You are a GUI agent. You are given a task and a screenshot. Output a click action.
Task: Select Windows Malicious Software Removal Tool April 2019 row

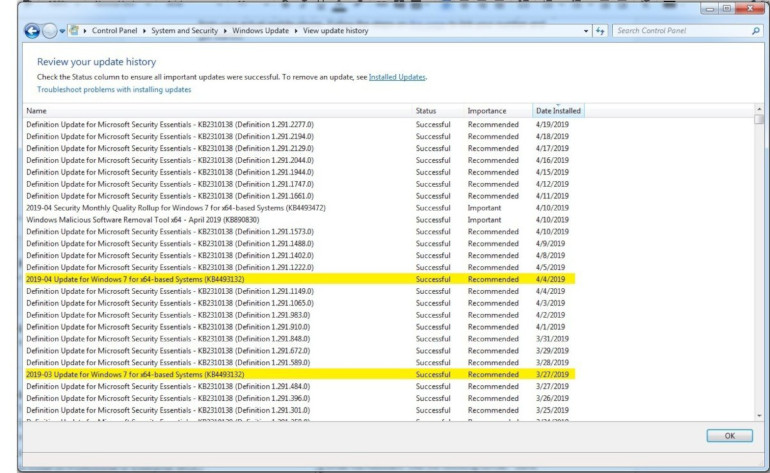(x=300, y=220)
